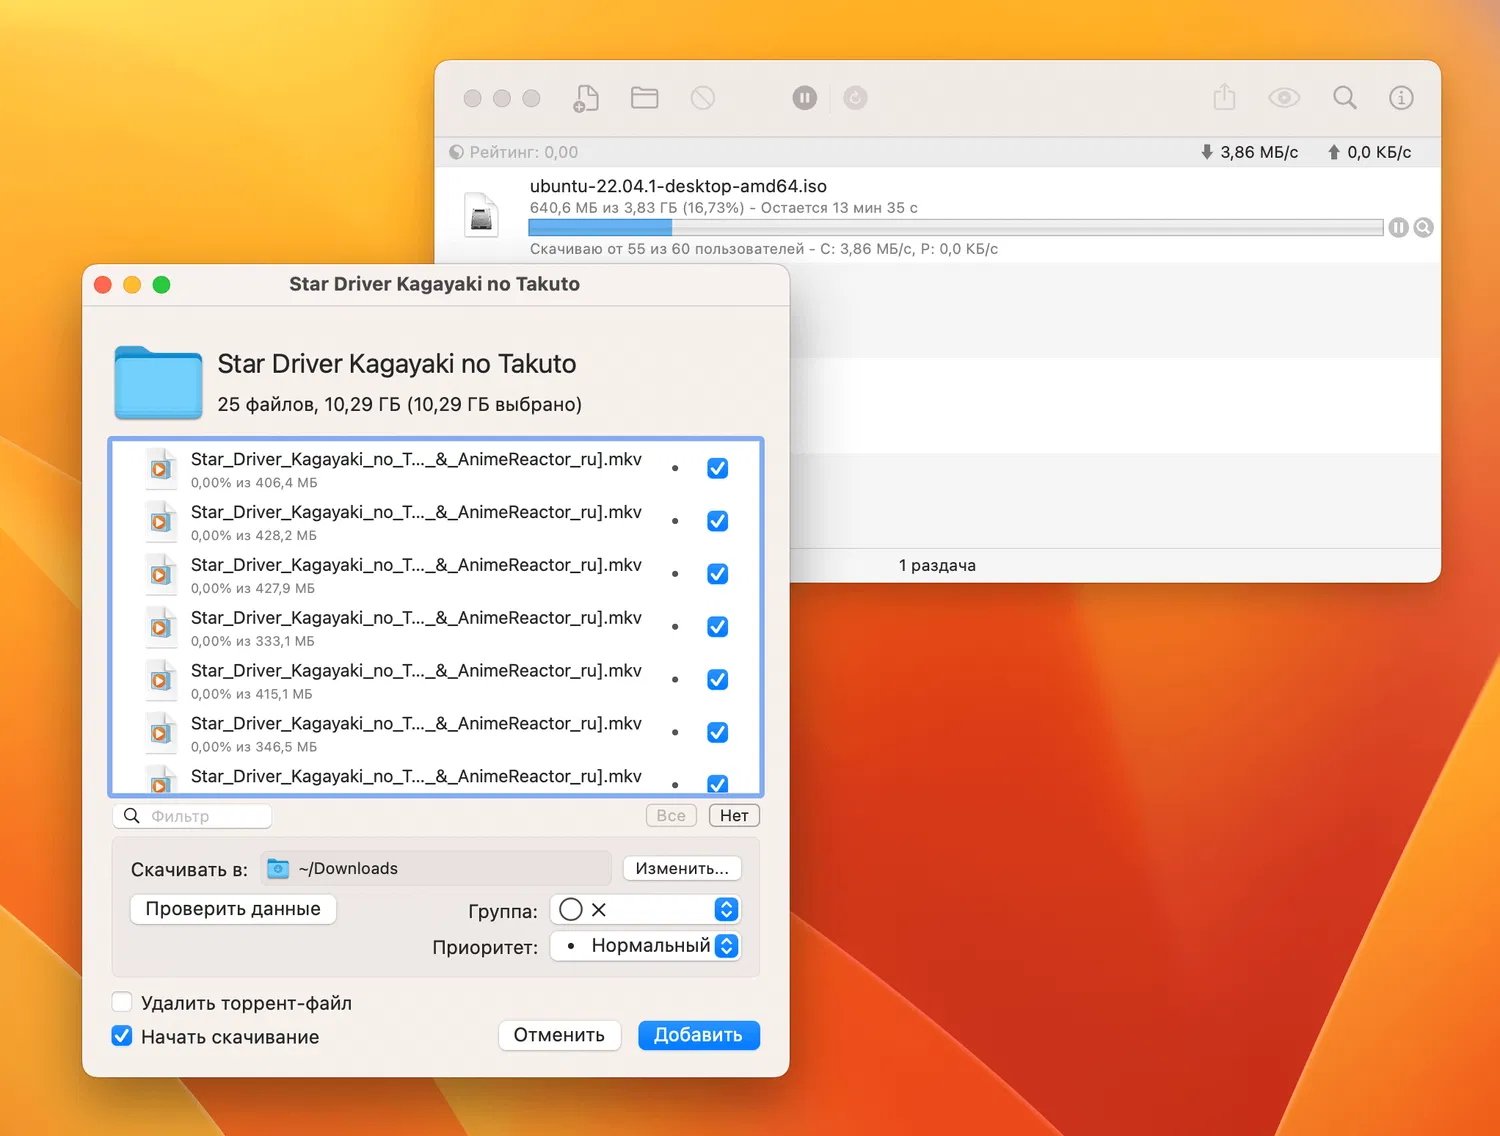The height and width of the screenshot is (1136, 1500).
Task: Click the remove torrent toolbar icon
Action: (x=703, y=98)
